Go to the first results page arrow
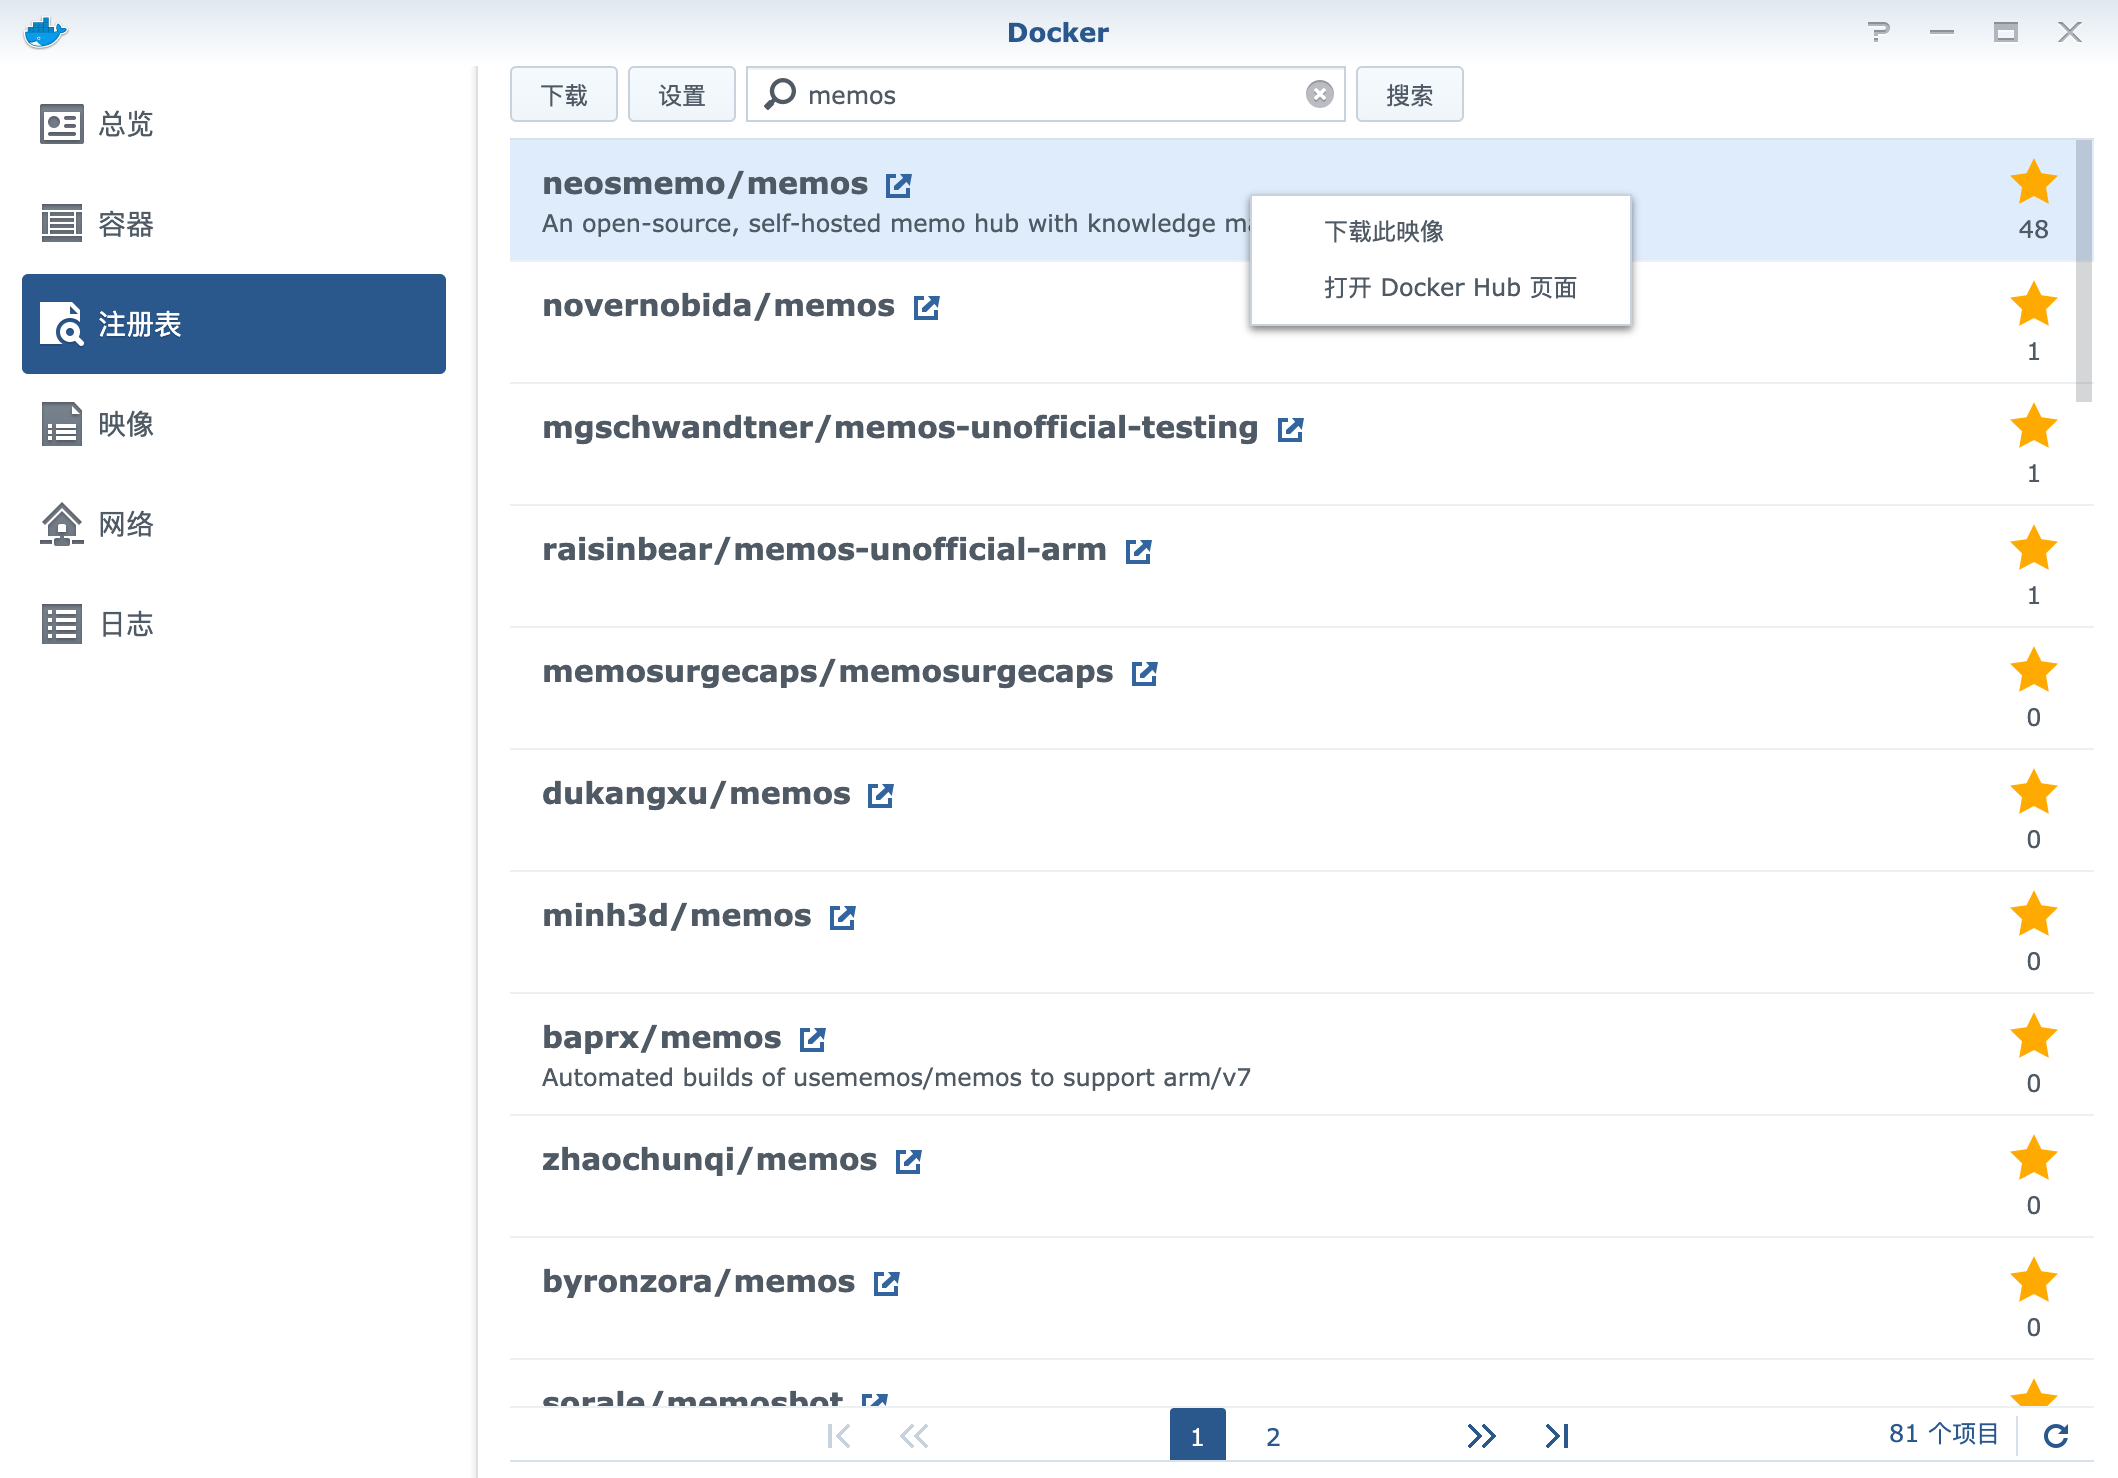The image size is (2118, 1478). 839,1436
